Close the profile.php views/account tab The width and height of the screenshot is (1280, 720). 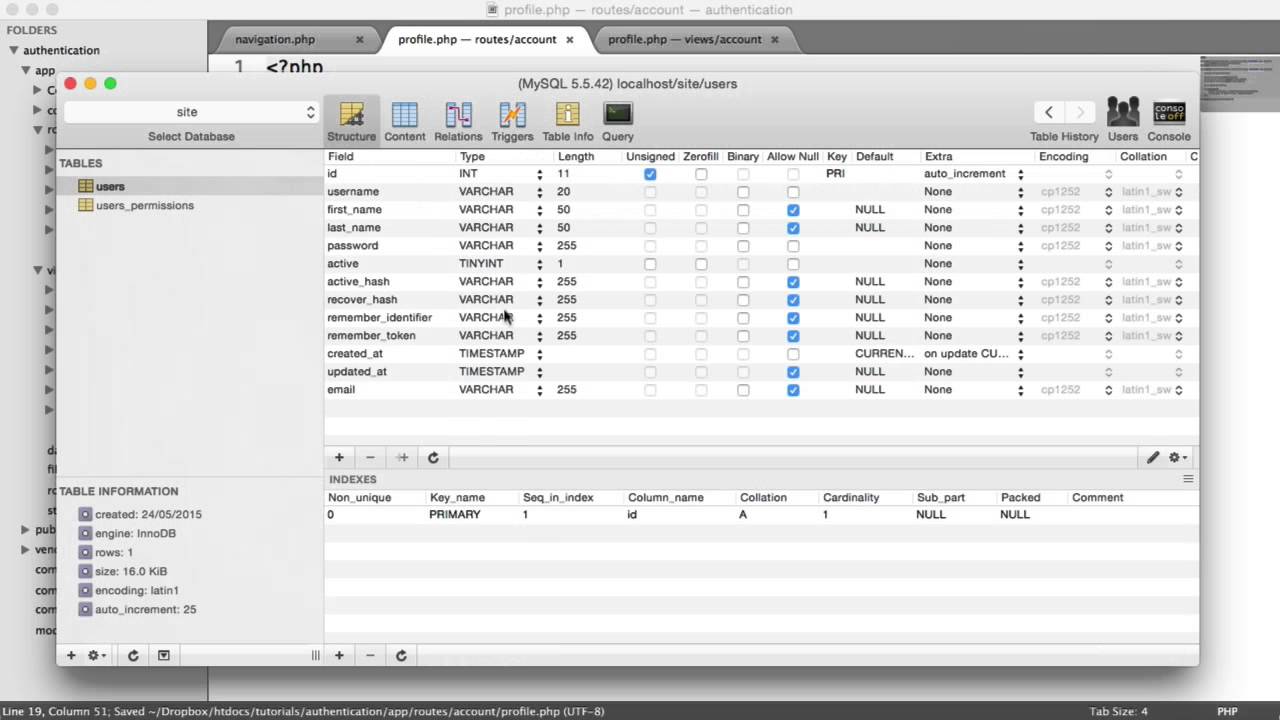click(775, 40)
